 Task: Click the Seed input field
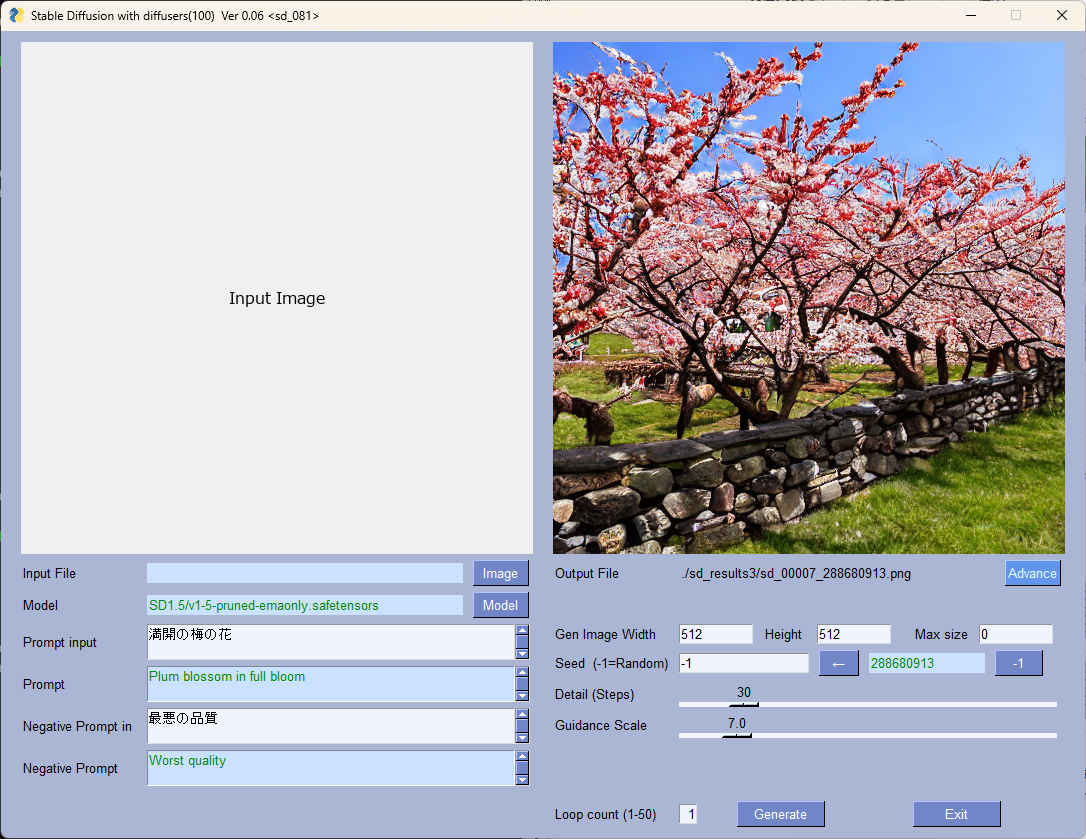click(x=743, y=663)
